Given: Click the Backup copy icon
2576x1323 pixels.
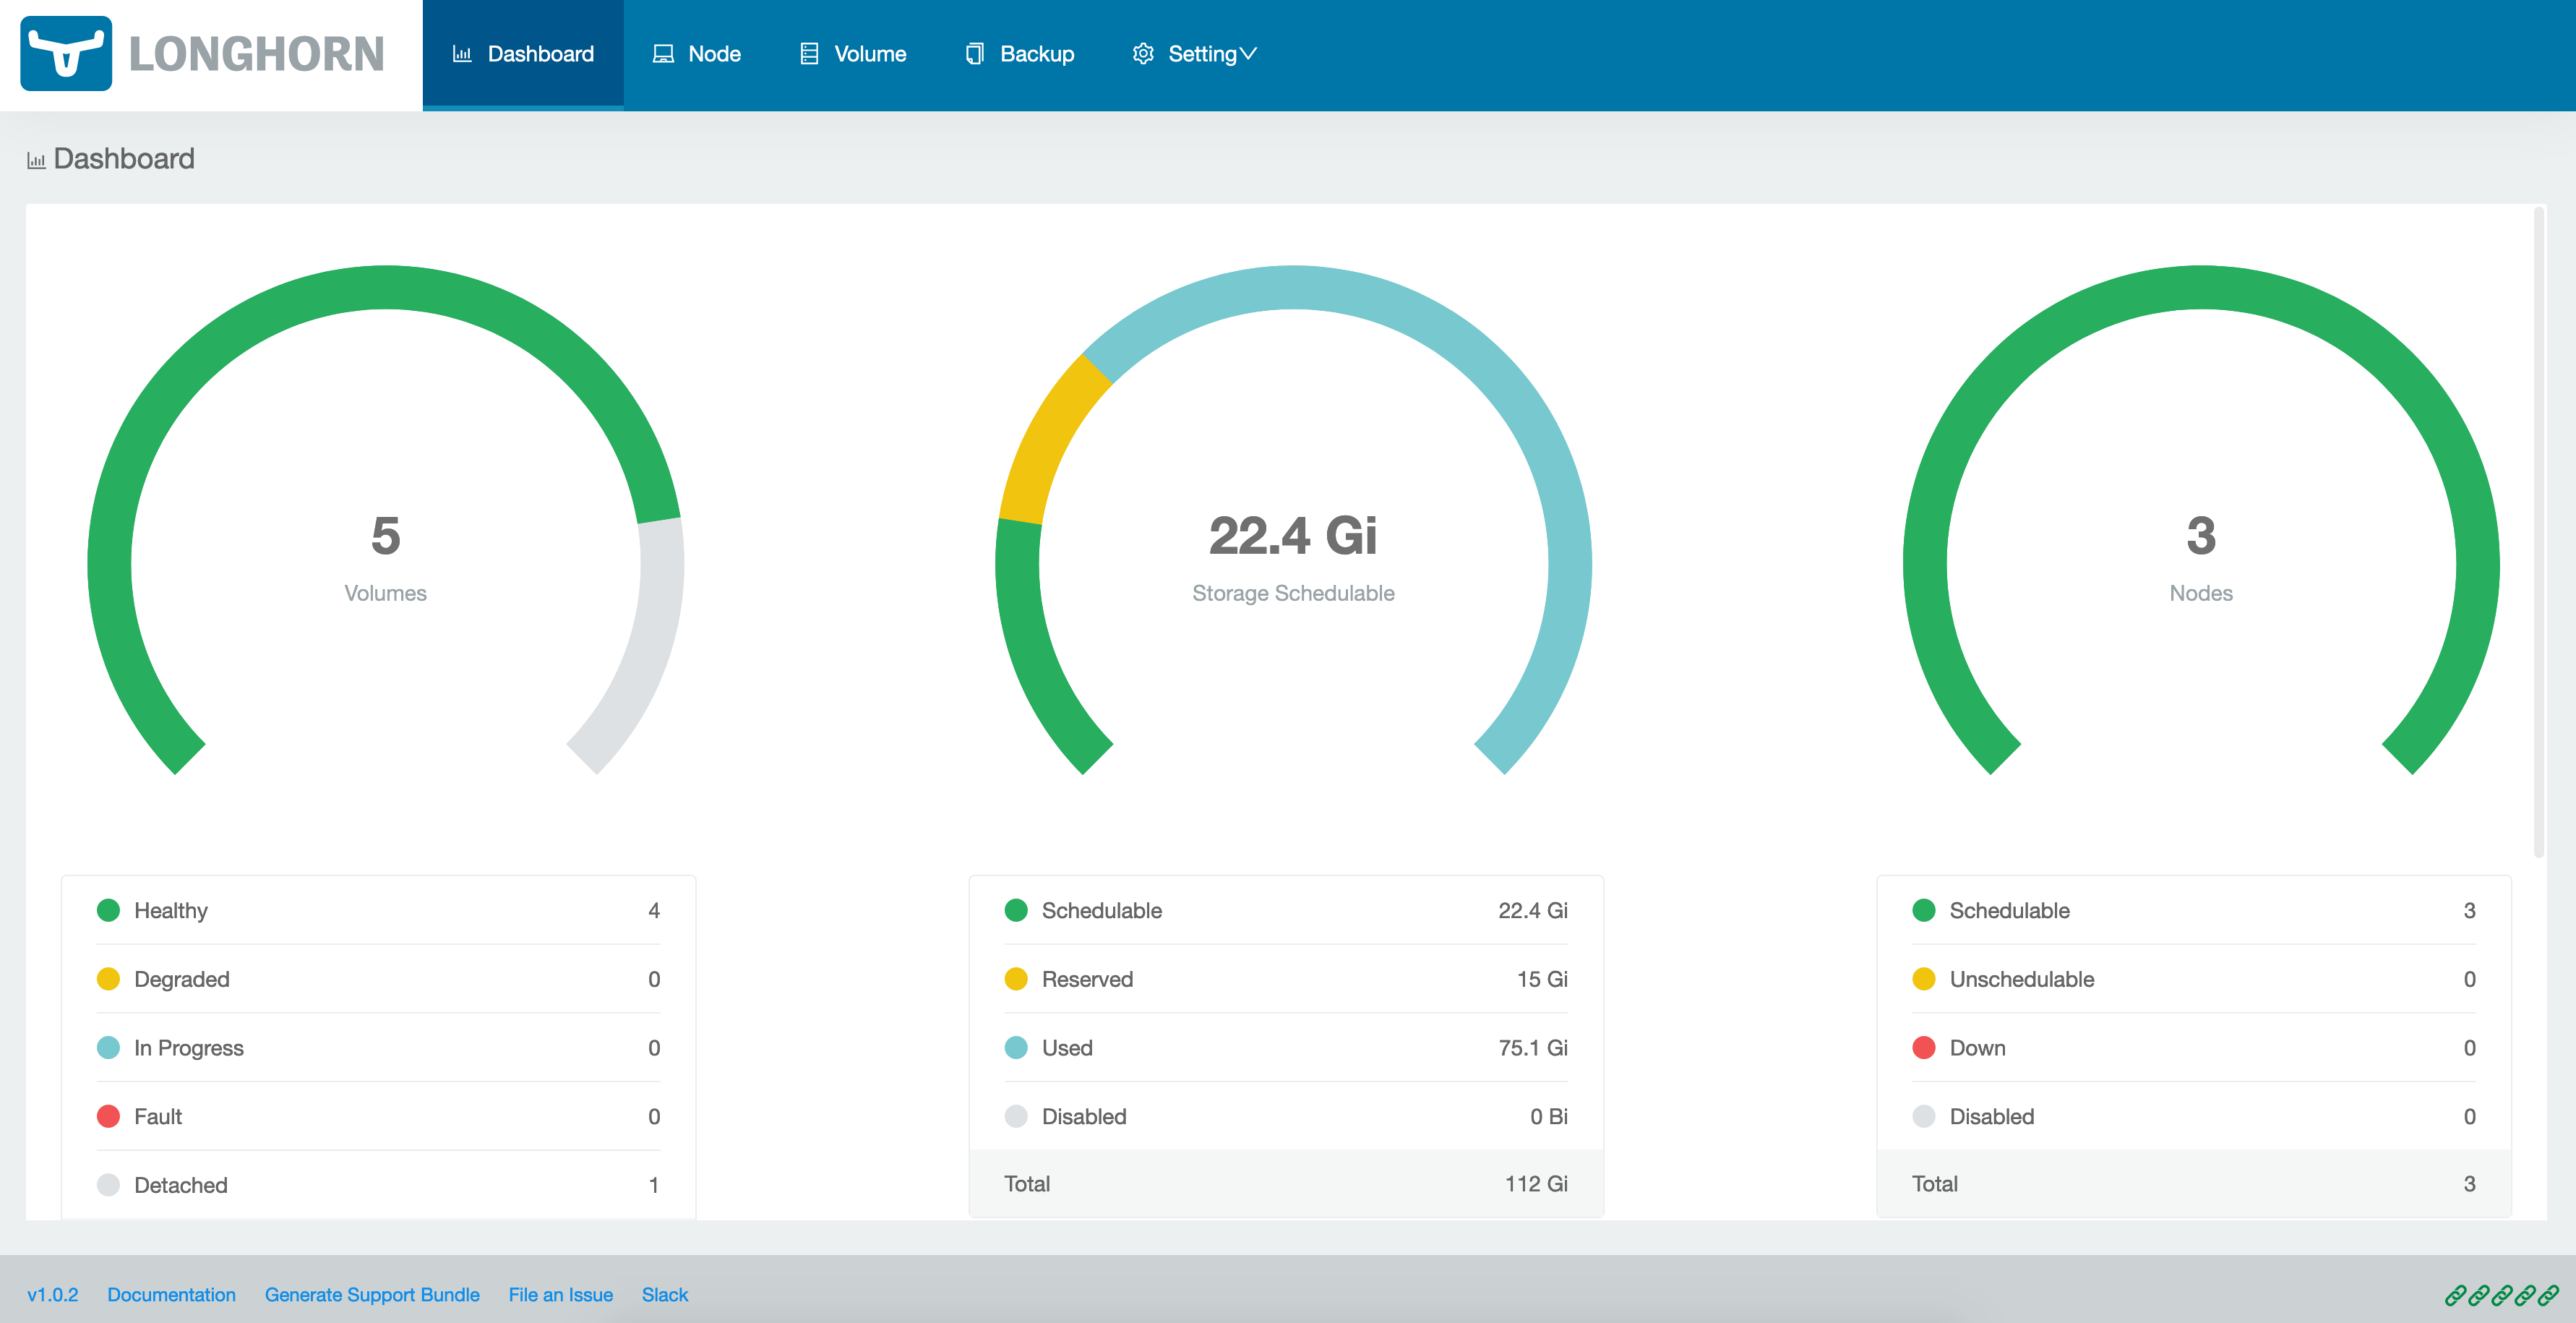Looking at the screenshot, I should click(x=975, y=54).
